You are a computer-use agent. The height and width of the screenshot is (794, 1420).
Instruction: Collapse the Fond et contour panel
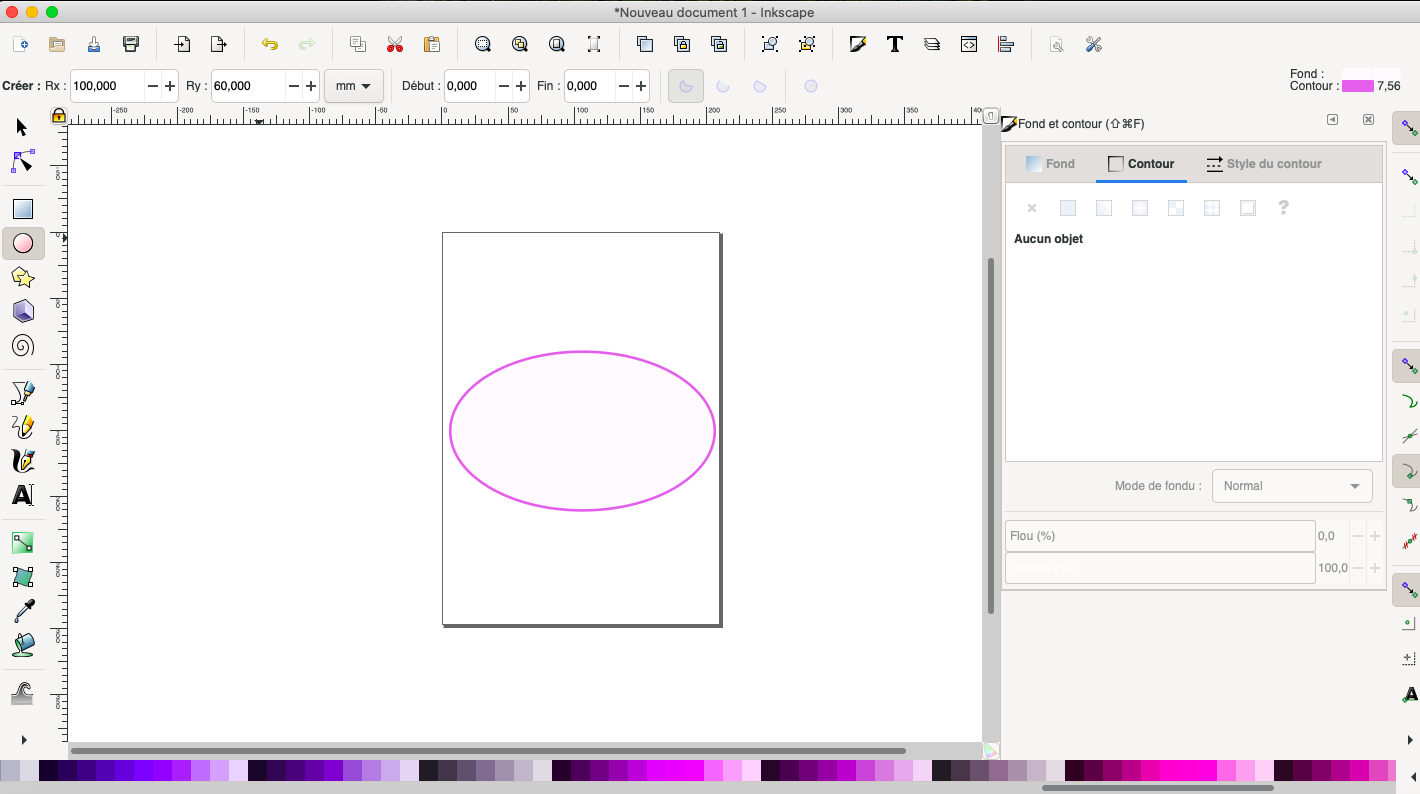(1332, 119)
